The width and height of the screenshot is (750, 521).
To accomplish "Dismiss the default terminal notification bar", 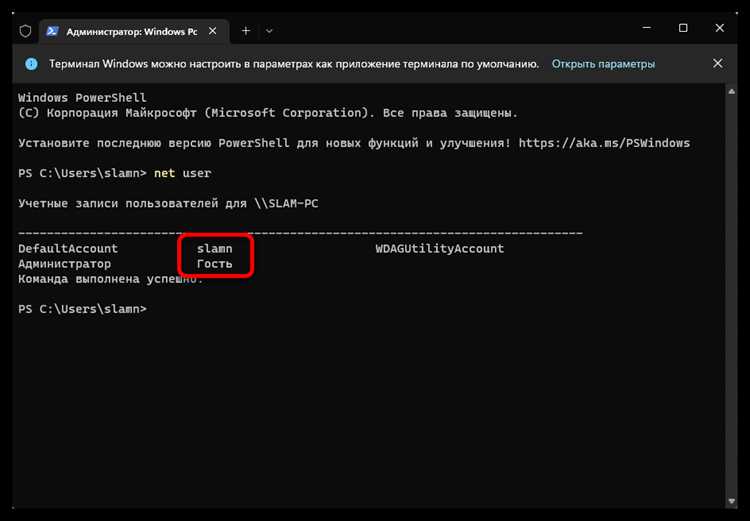I will pyautogui.click(x=717, y=63).
